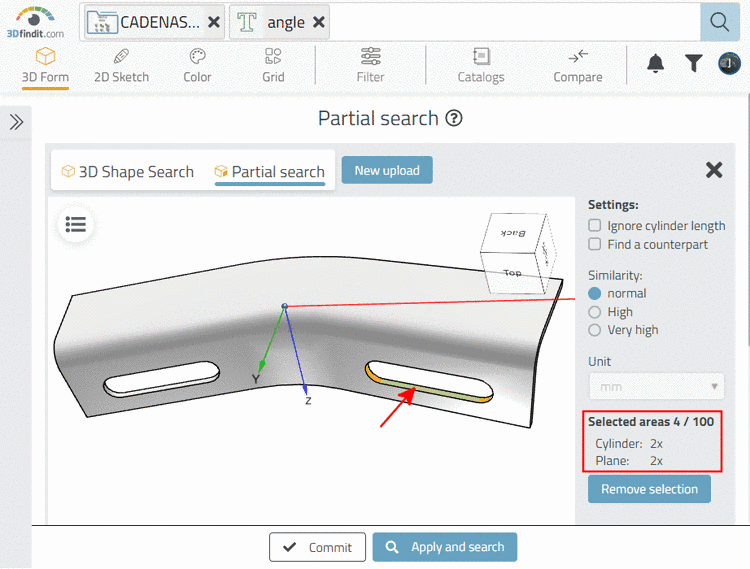Image resolution: width=750 pixels, height=569 pixels.
Task: Click the Back face of the view cube
Action: click(513, 232)
